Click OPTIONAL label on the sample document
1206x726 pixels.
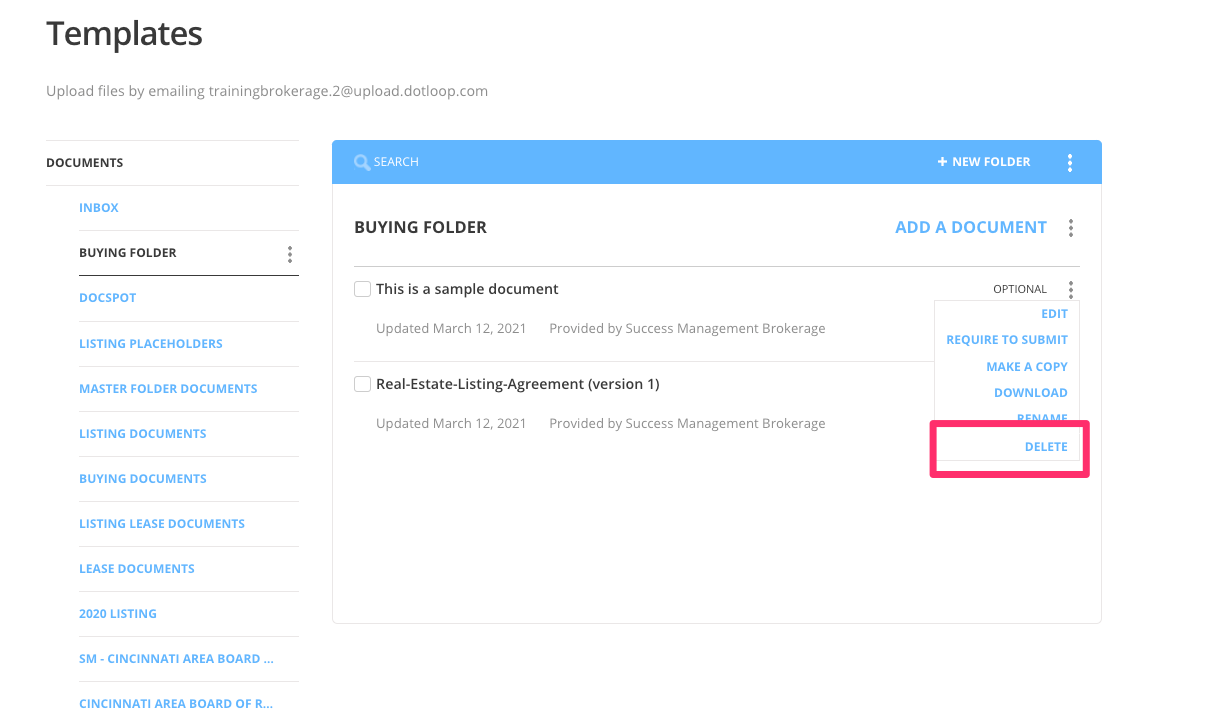[1019, 288]
